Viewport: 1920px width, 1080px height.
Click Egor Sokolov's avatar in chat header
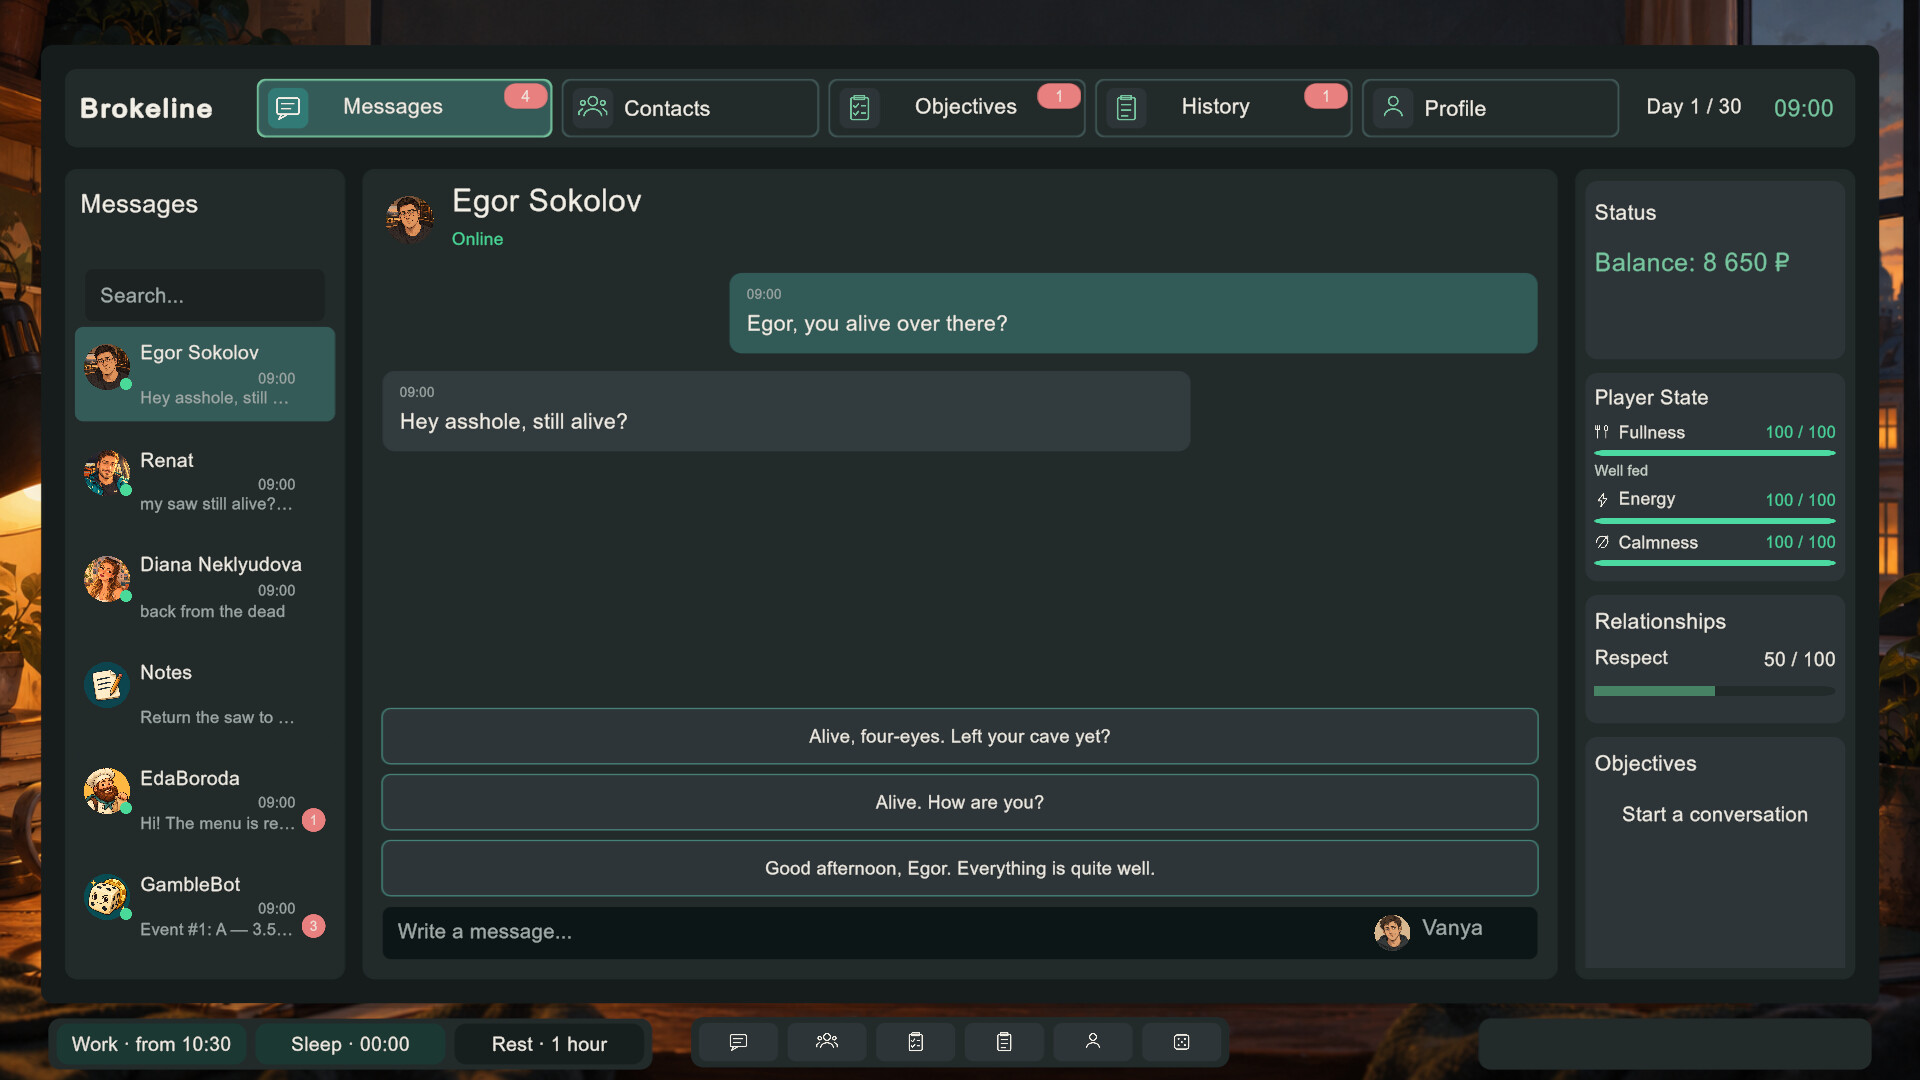pyautogui.click(x=410, y=219)
